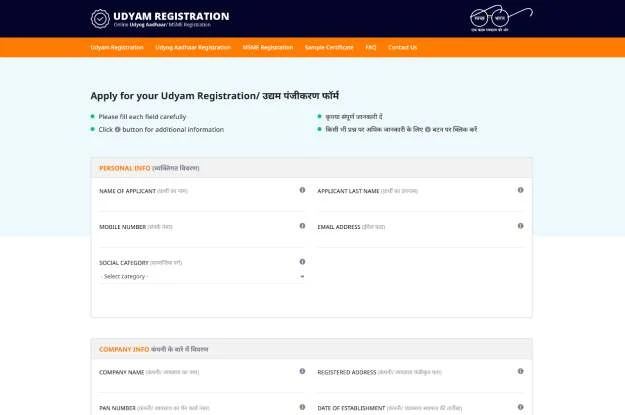Click 'Please fill each field carefully' text
625x415 pixels.
coord(142,117)
